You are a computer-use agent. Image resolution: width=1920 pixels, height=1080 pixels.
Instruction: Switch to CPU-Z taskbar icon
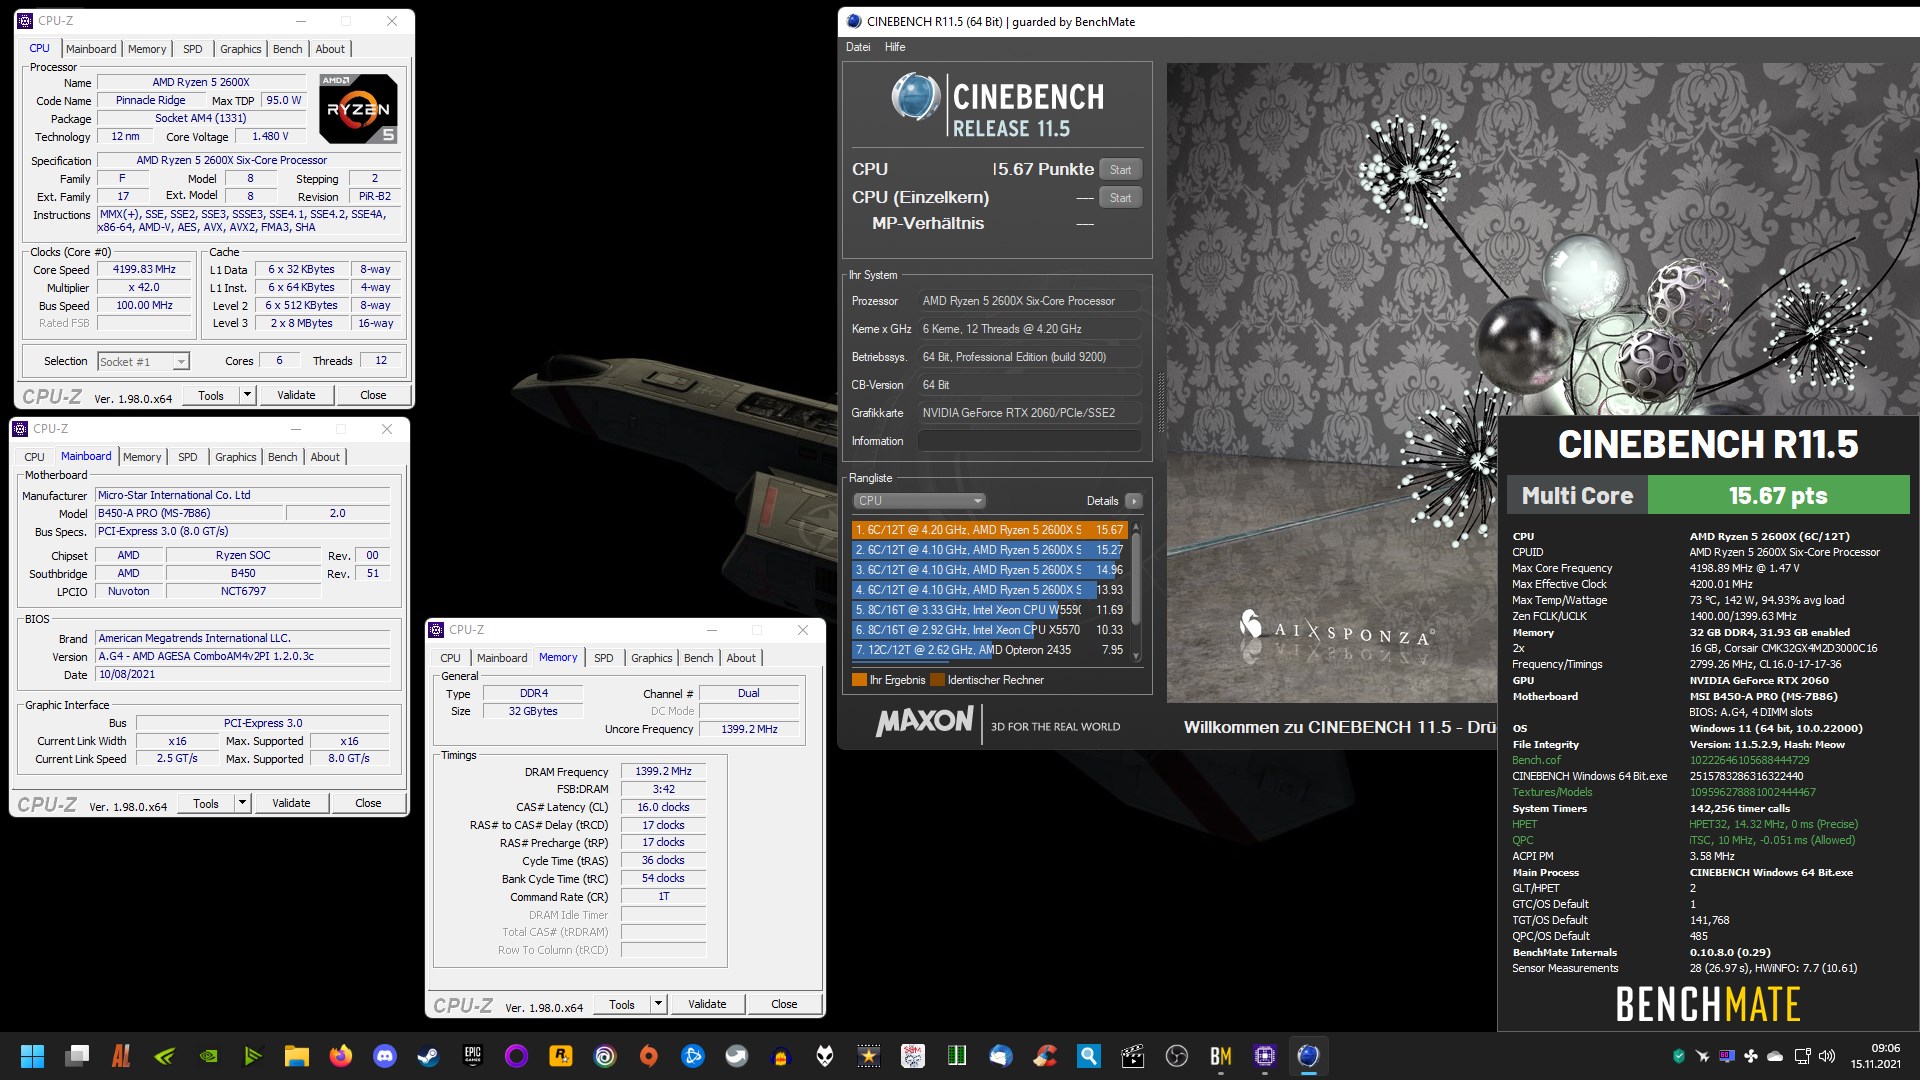(1265, 1056)
